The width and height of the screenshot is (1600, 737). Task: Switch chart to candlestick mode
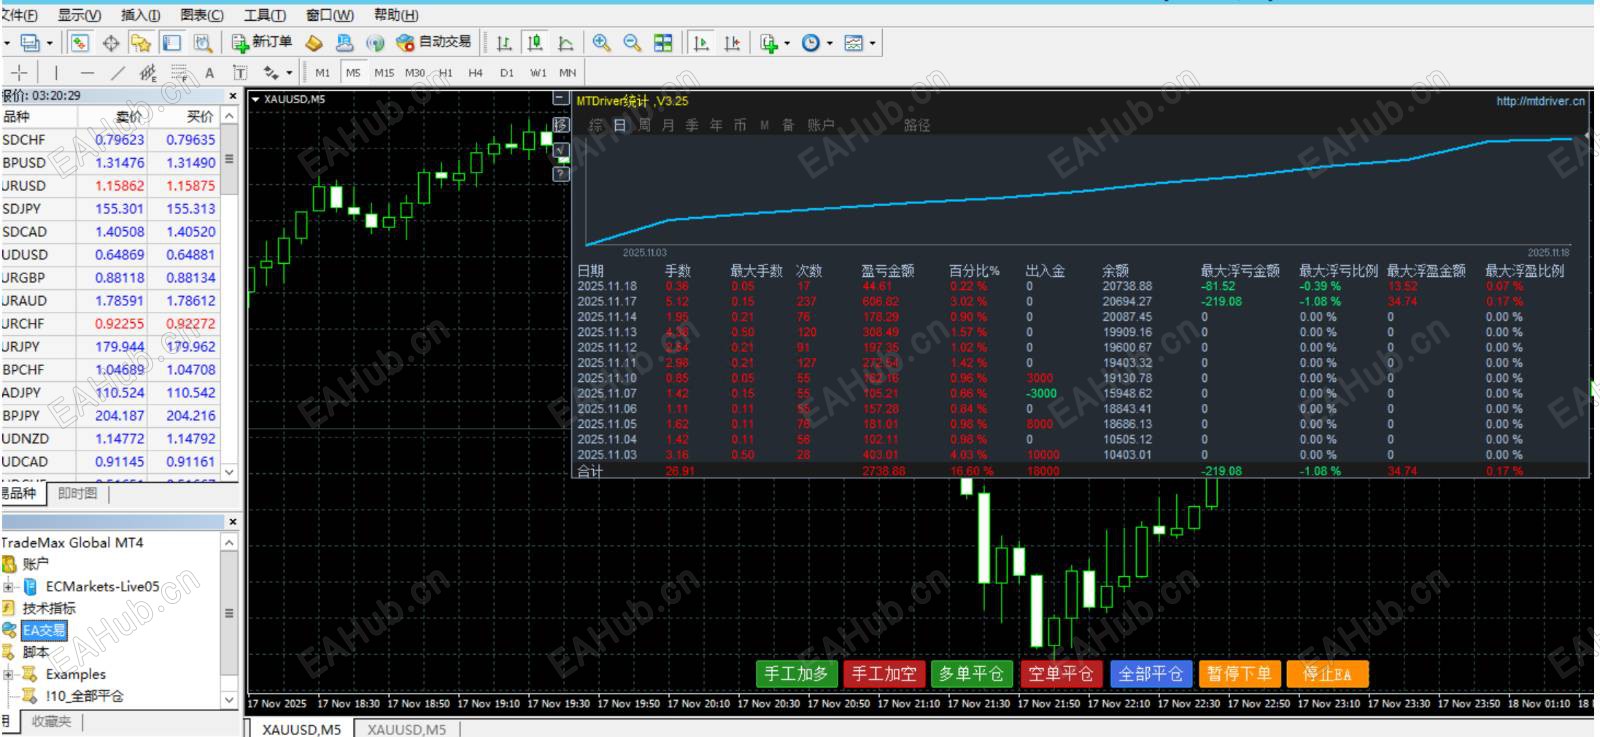(535, 43)
